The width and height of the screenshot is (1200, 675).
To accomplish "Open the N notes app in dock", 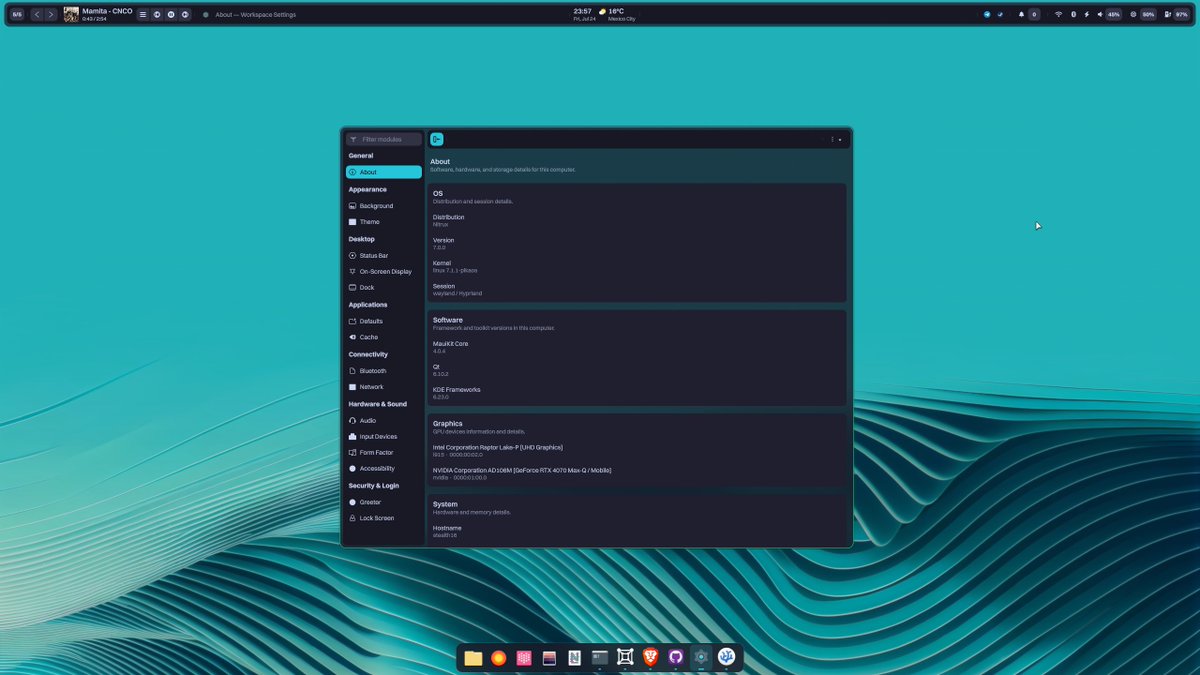I will click(x=574, y=657).
